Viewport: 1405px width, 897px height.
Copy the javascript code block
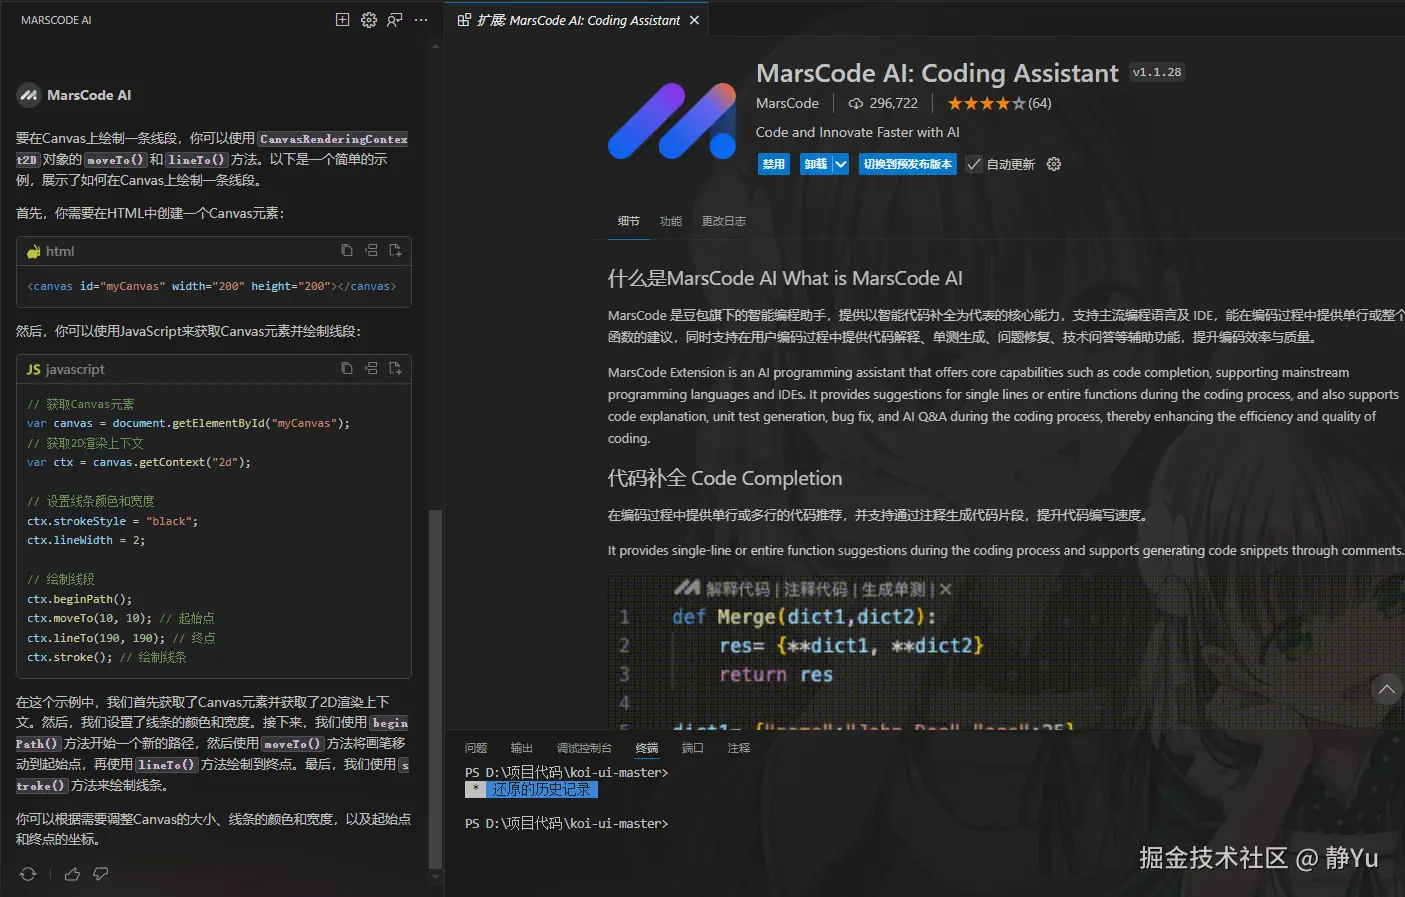(x=346, y=368)
